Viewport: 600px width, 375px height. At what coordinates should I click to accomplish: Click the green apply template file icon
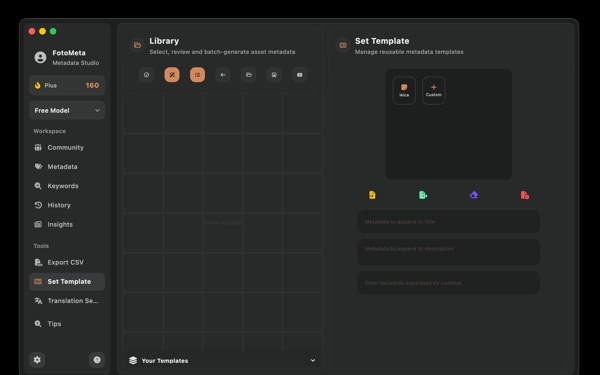tap(423, 195)
